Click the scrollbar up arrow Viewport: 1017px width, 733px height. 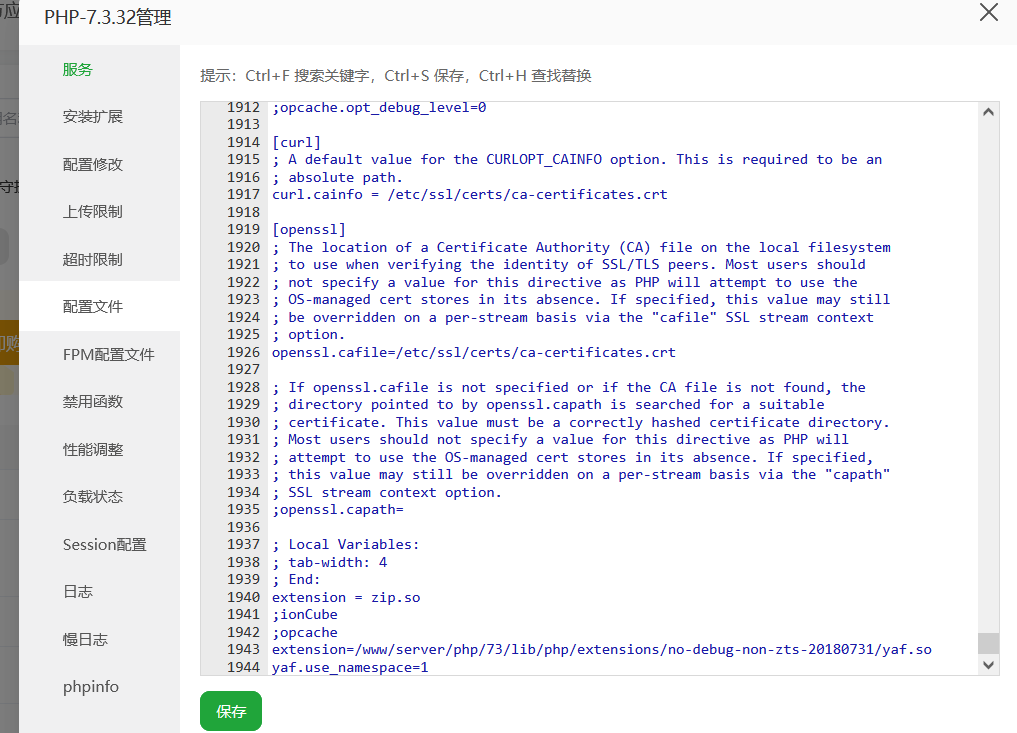click(x=989, y=111)
